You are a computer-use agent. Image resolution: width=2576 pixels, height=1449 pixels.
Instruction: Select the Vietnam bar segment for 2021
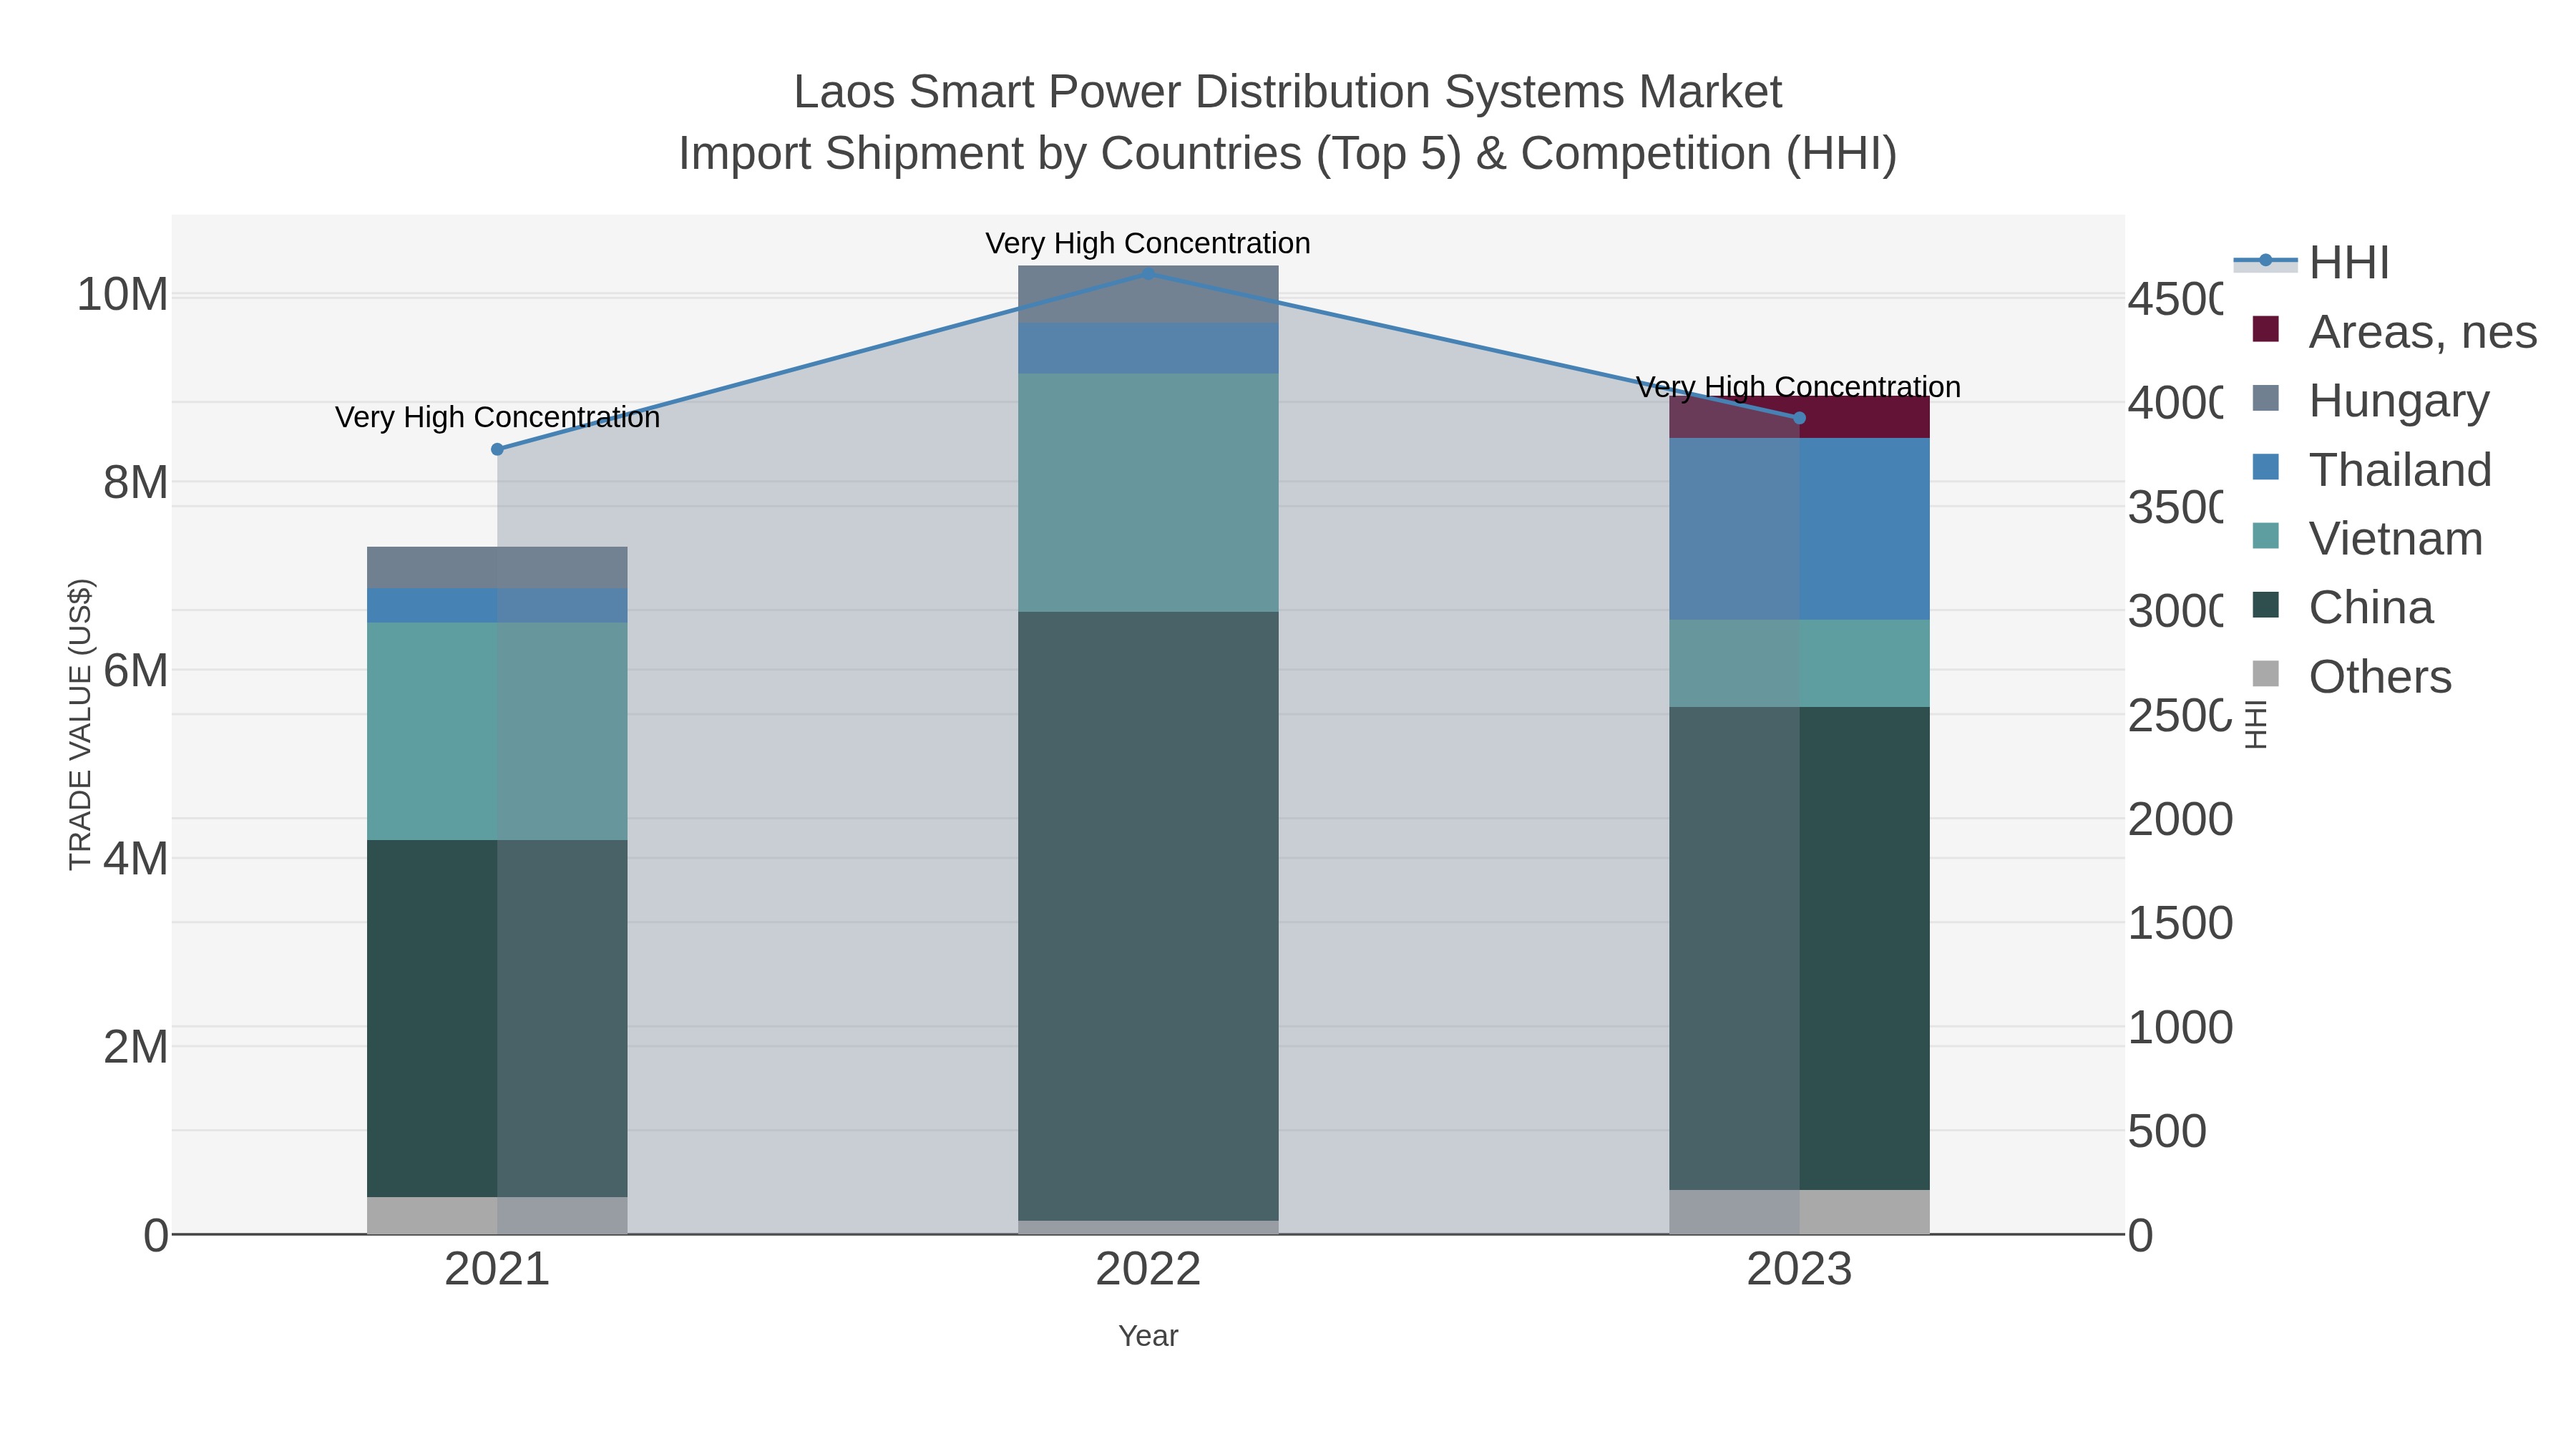pos(497,731)
